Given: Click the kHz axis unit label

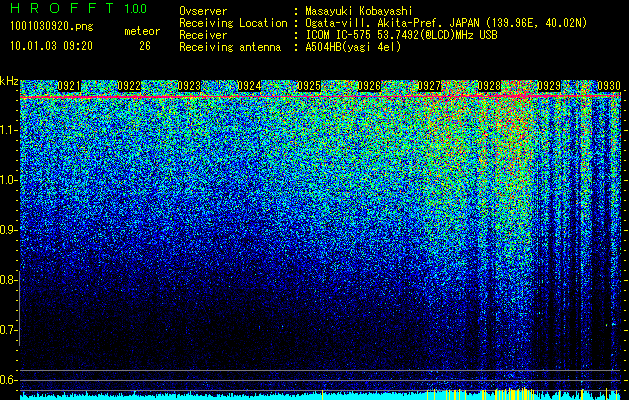Looking at the screenshot, I should (8, 81).
